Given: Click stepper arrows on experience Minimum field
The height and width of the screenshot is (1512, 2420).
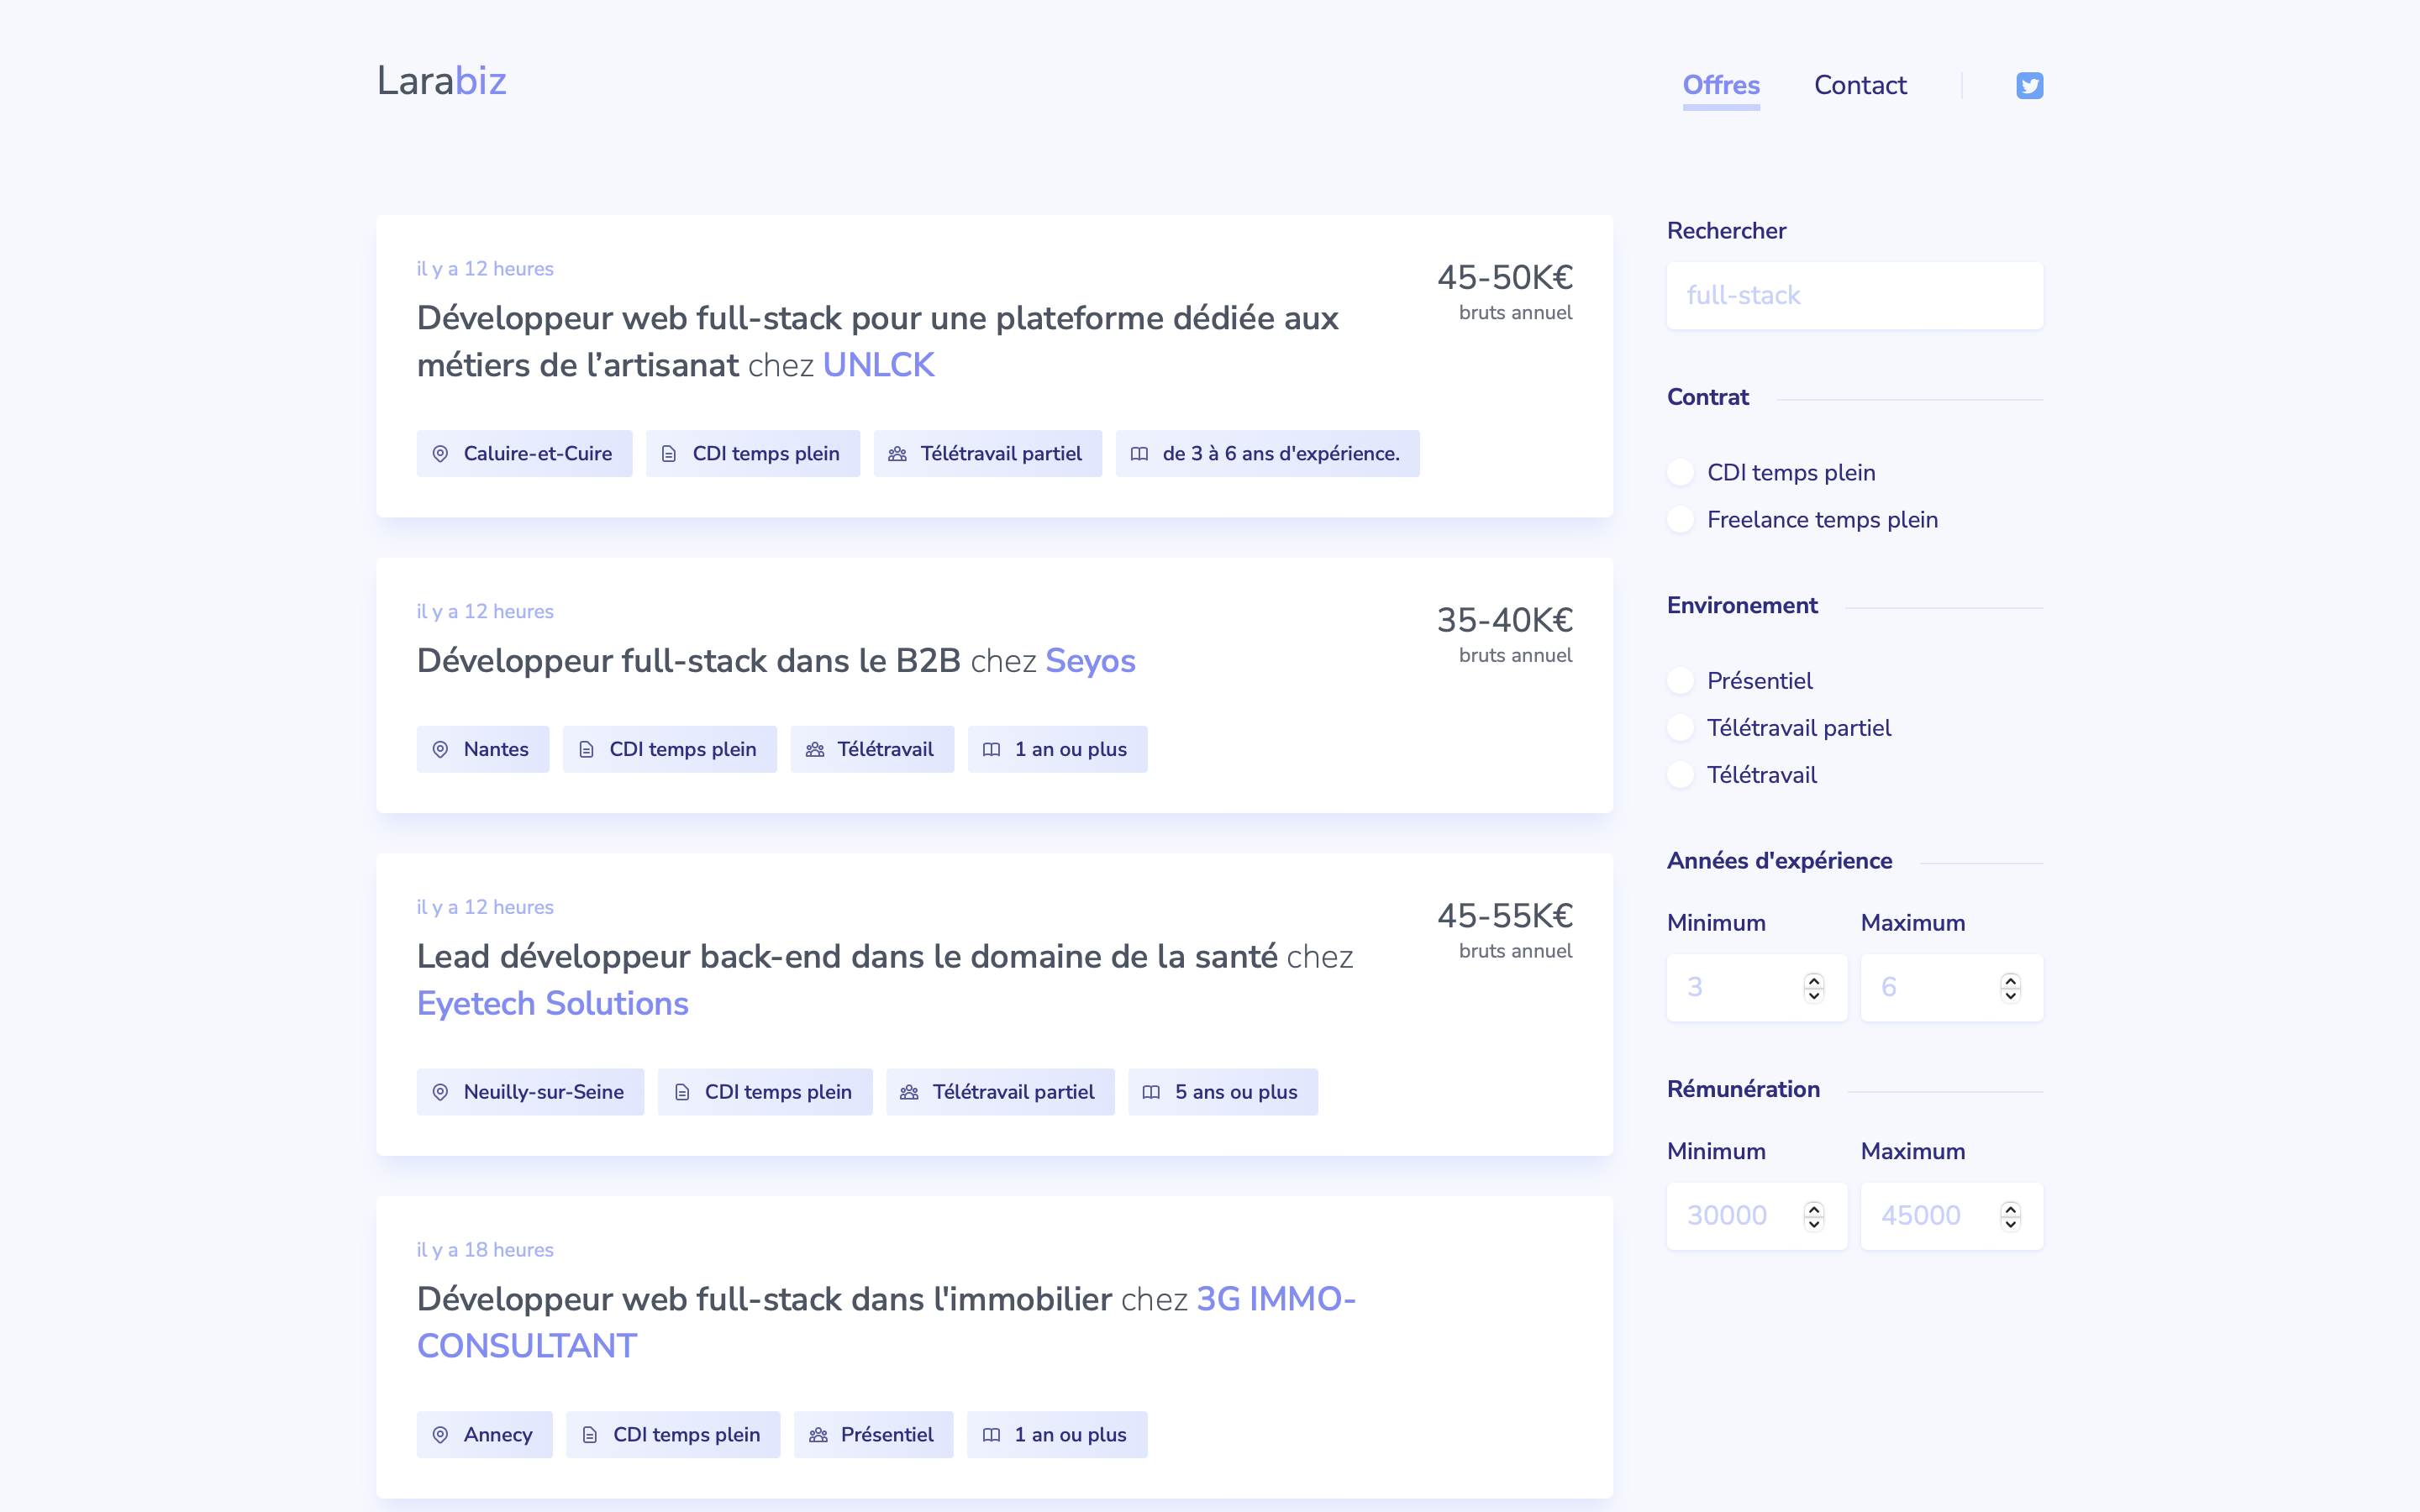Looking at the screenshot, I should tap(1814, 988).
